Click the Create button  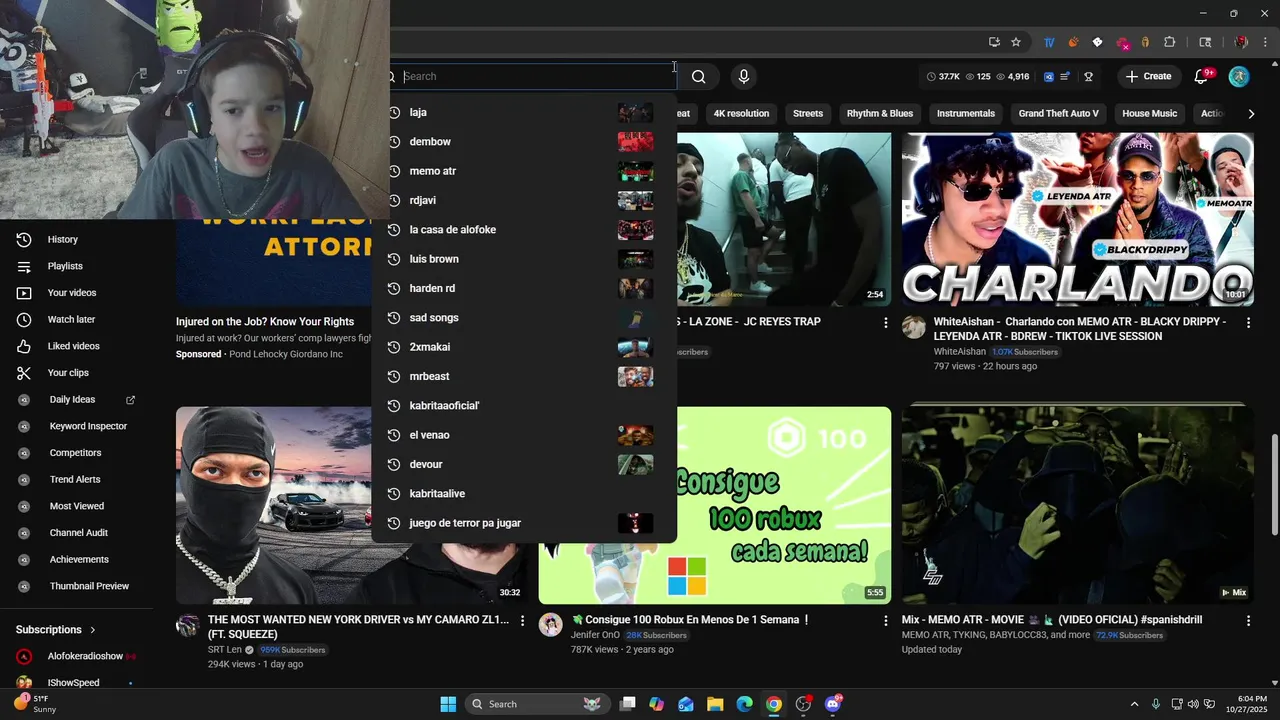point(1148,76)
